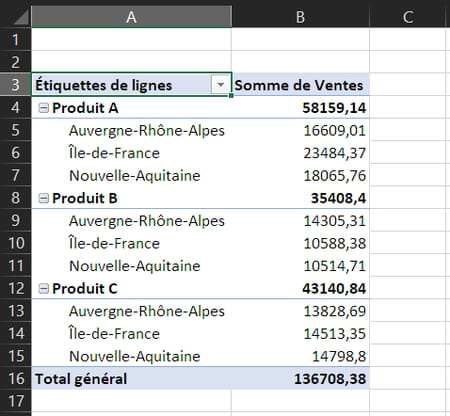Open the Étiquettes de lignes filter dropdown

[x=220, y=85]
